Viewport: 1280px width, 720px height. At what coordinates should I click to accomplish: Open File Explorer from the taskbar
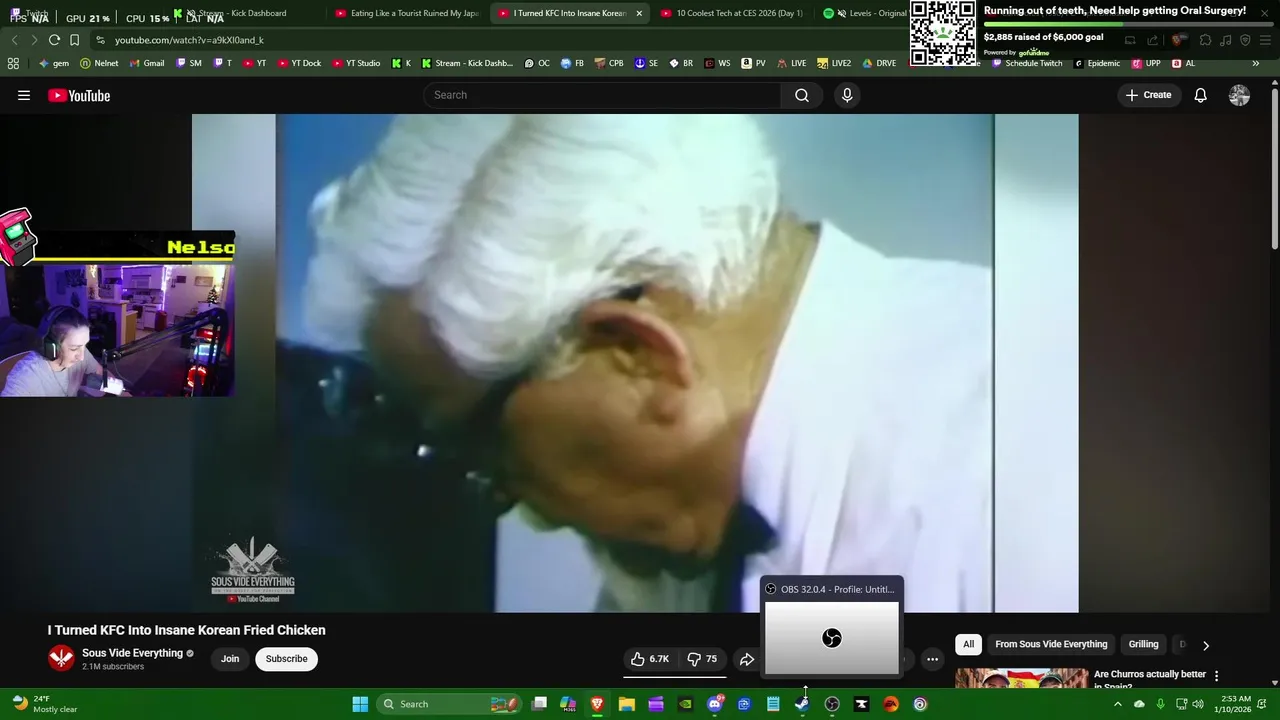tap(626, 704)
